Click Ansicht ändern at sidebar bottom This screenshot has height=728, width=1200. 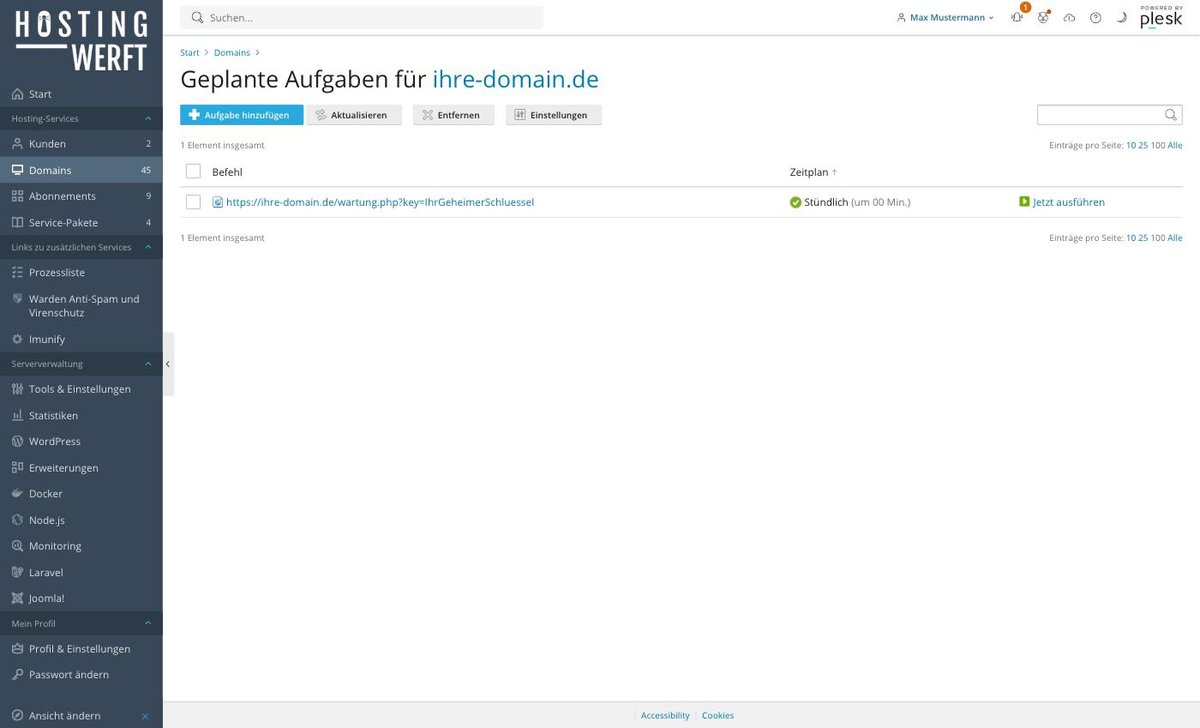[65, 716]
